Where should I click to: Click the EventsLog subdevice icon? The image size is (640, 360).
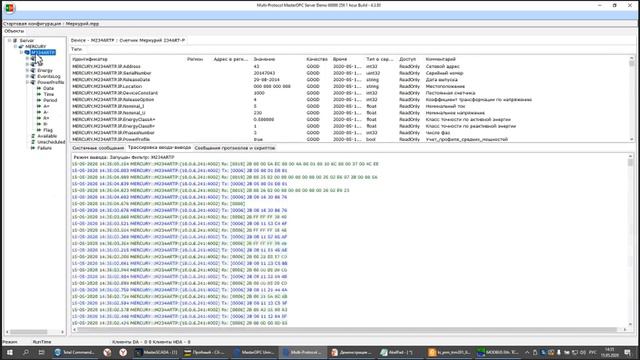(x=33, y=76)
